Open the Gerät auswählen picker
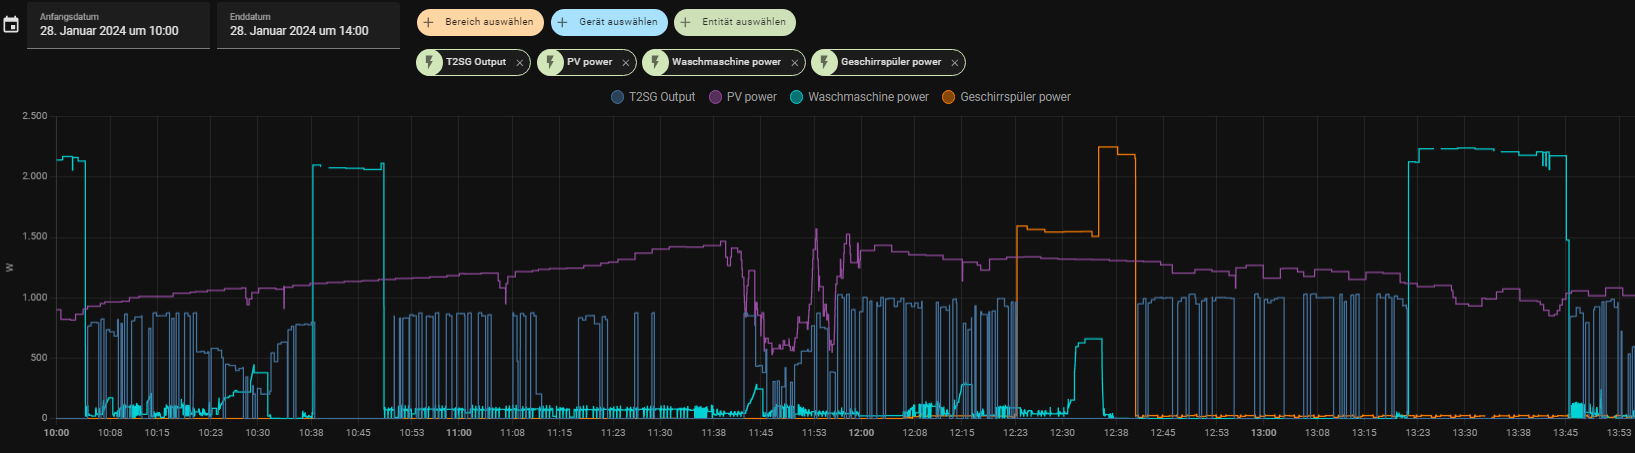This screenshot has height=453, width=1635. tap(609, 22)
